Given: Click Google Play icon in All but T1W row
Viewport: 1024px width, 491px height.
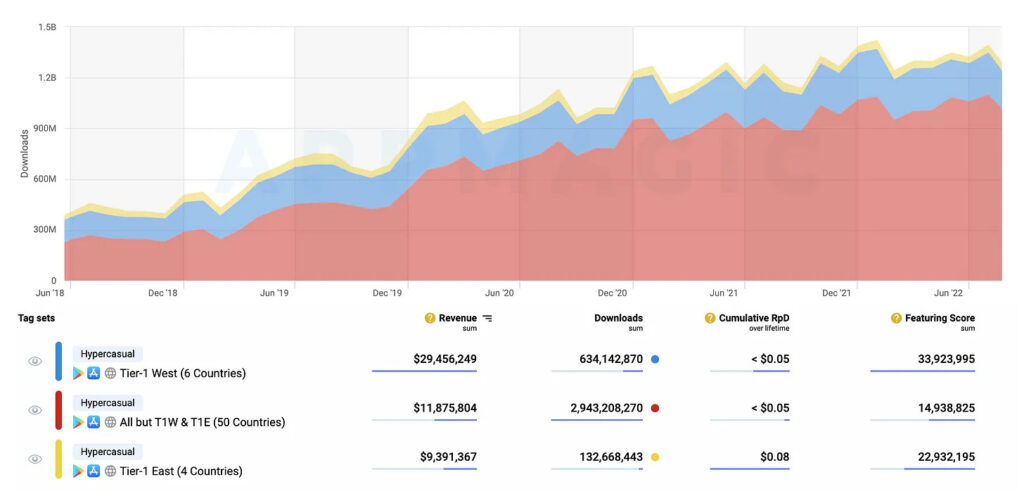Looking at the screenshot, I should [x=78, y=422].
